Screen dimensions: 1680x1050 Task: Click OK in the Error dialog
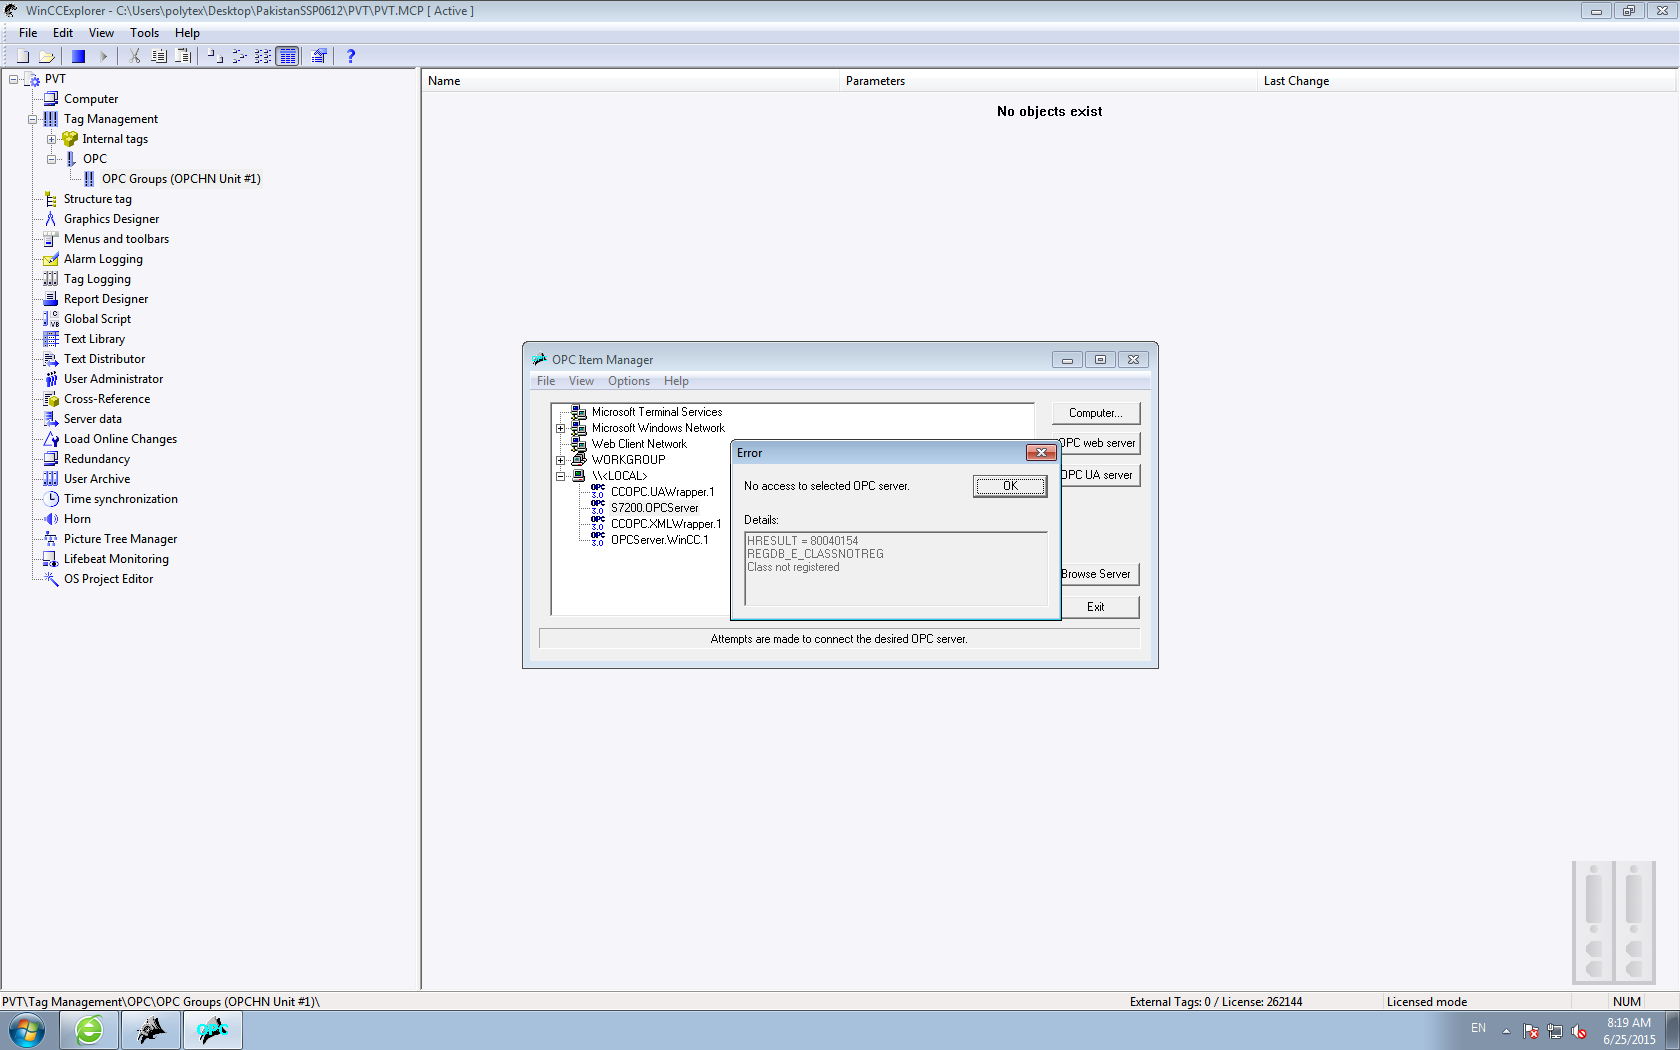1010,486
